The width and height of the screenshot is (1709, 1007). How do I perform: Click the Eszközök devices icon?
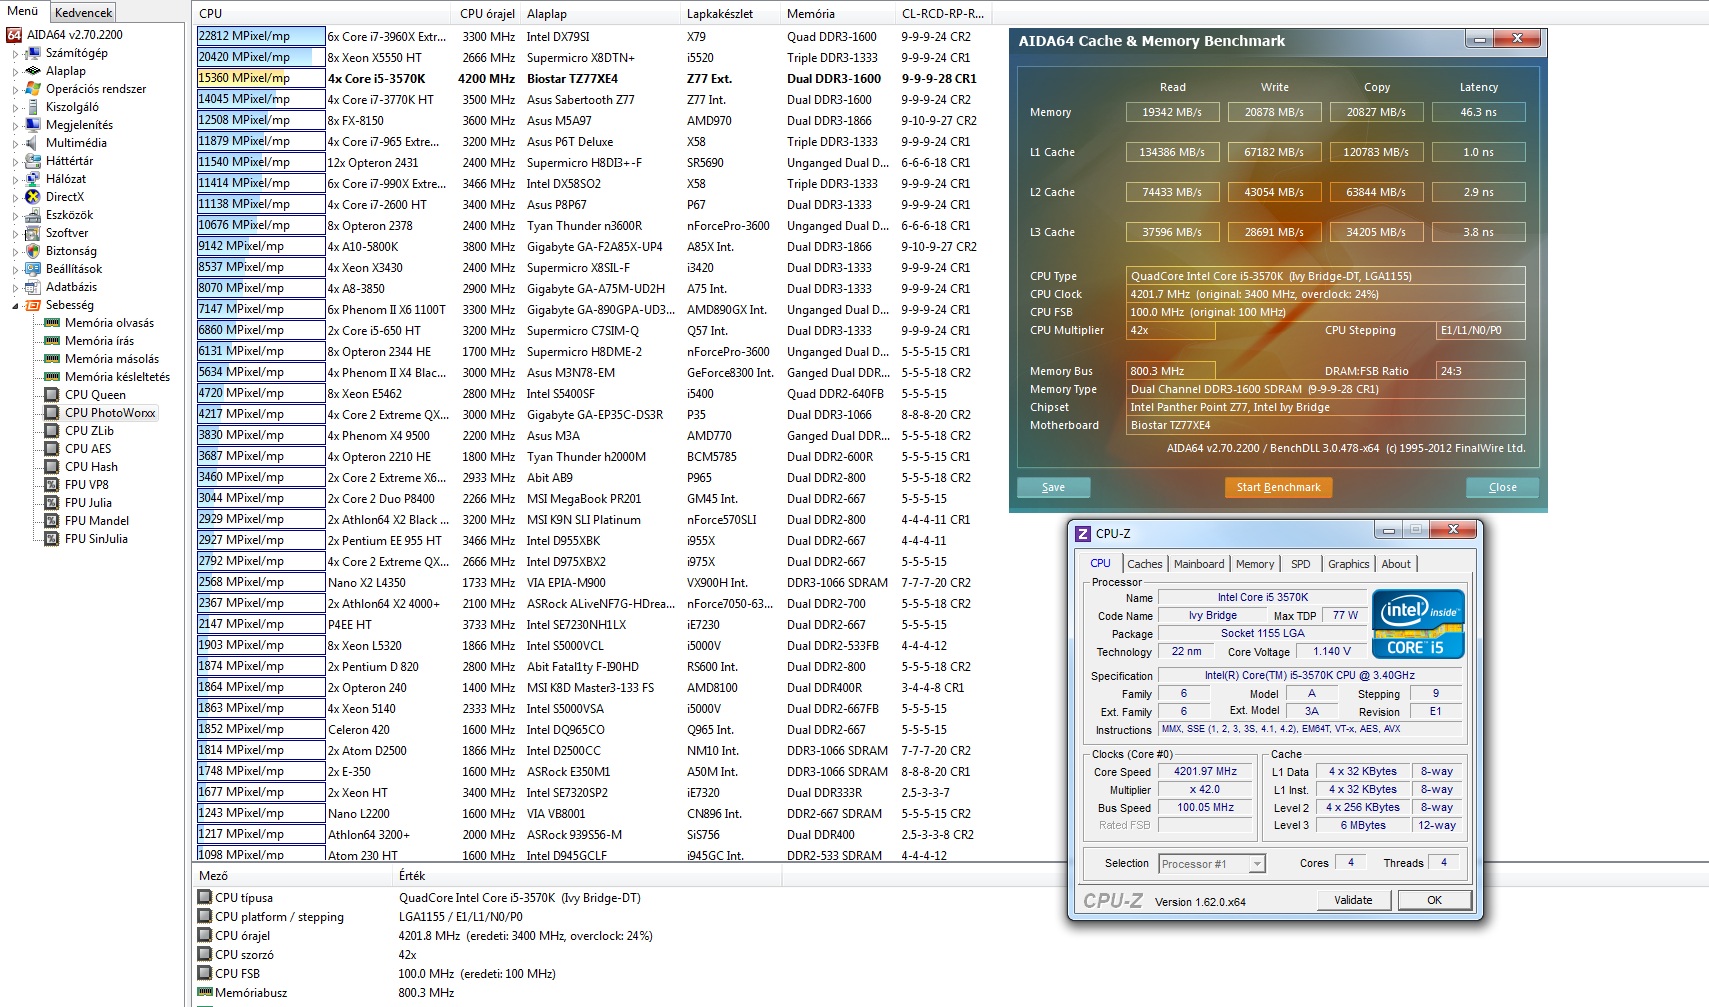(x=33, y=215)
